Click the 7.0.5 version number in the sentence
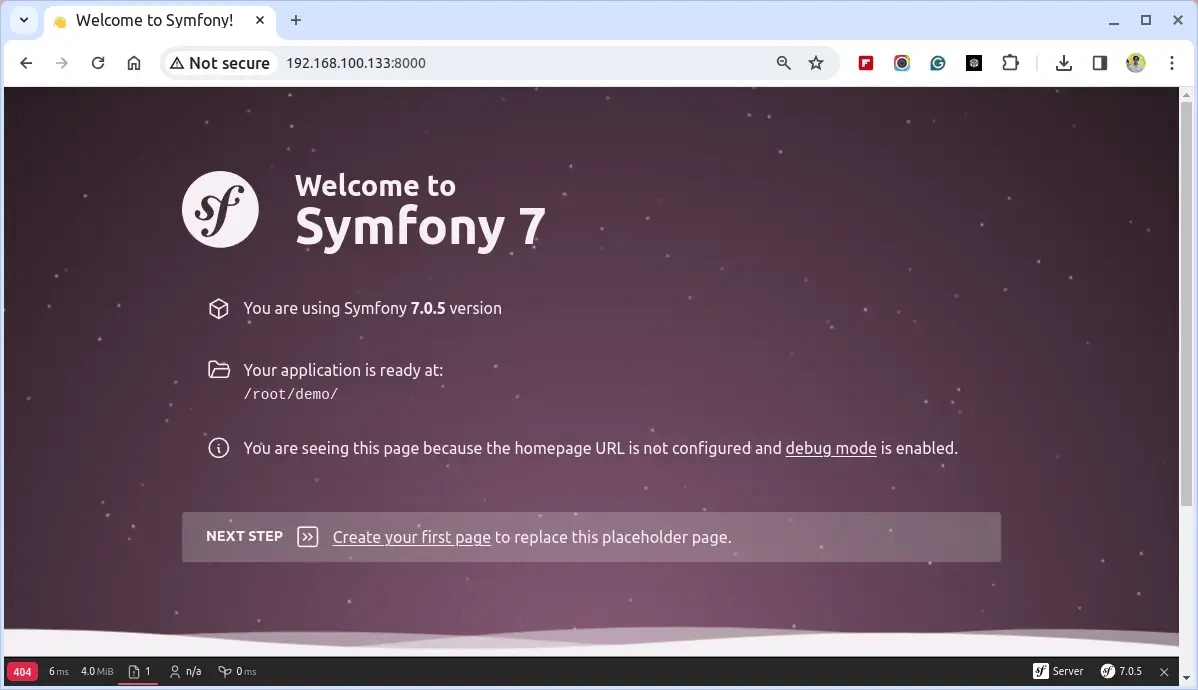The width and height of the screenshot is (1198, 690). [x=428, y=308]
